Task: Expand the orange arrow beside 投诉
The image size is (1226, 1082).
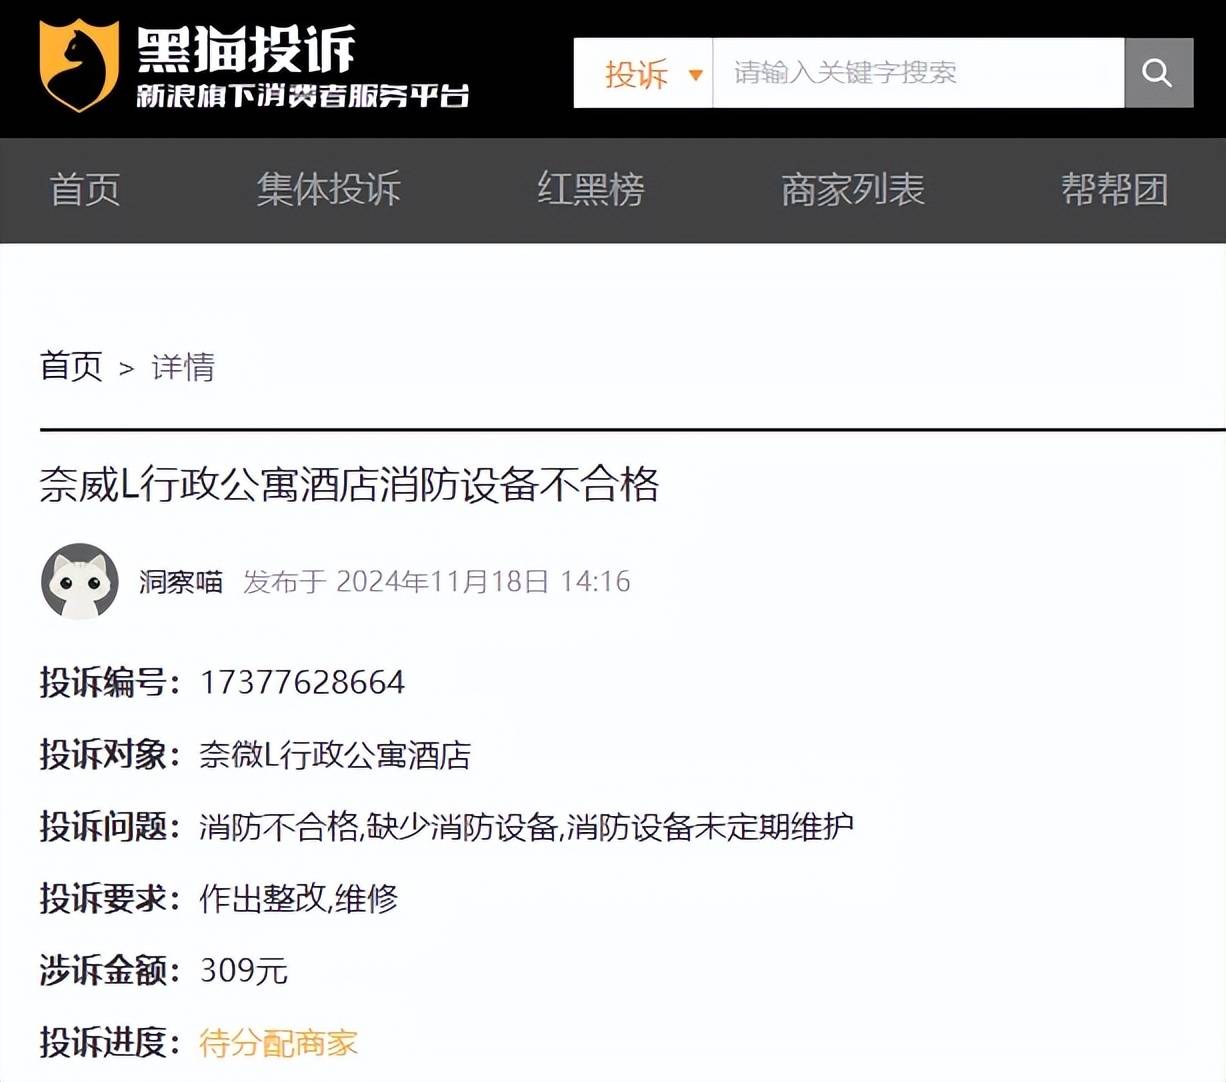Action: click(x=695, y=75)
